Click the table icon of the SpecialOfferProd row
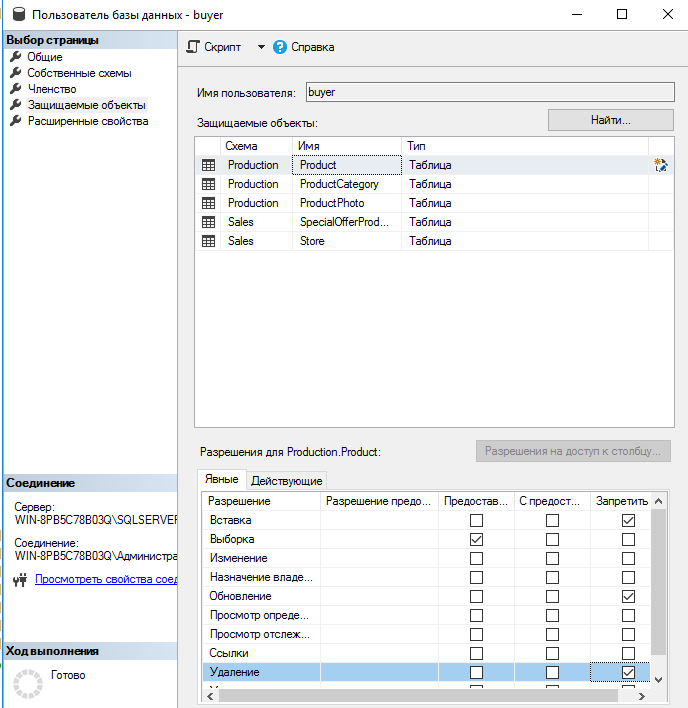 [x=208, y=222]
